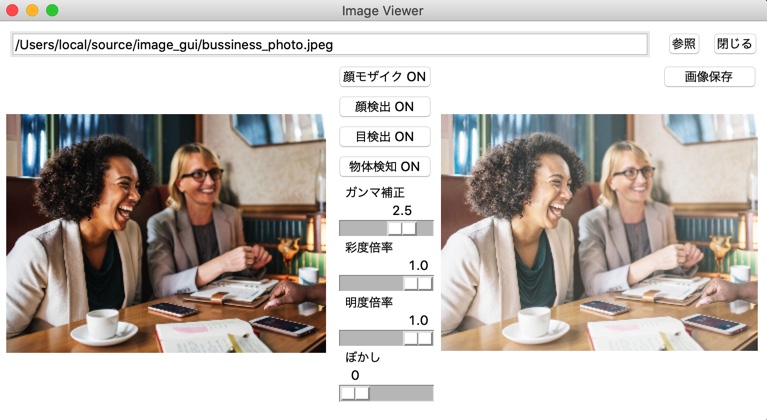This screenshot has width=767, height=420.
Task: Click the ガンマ補正 slider handle
Action: point(402,228)
